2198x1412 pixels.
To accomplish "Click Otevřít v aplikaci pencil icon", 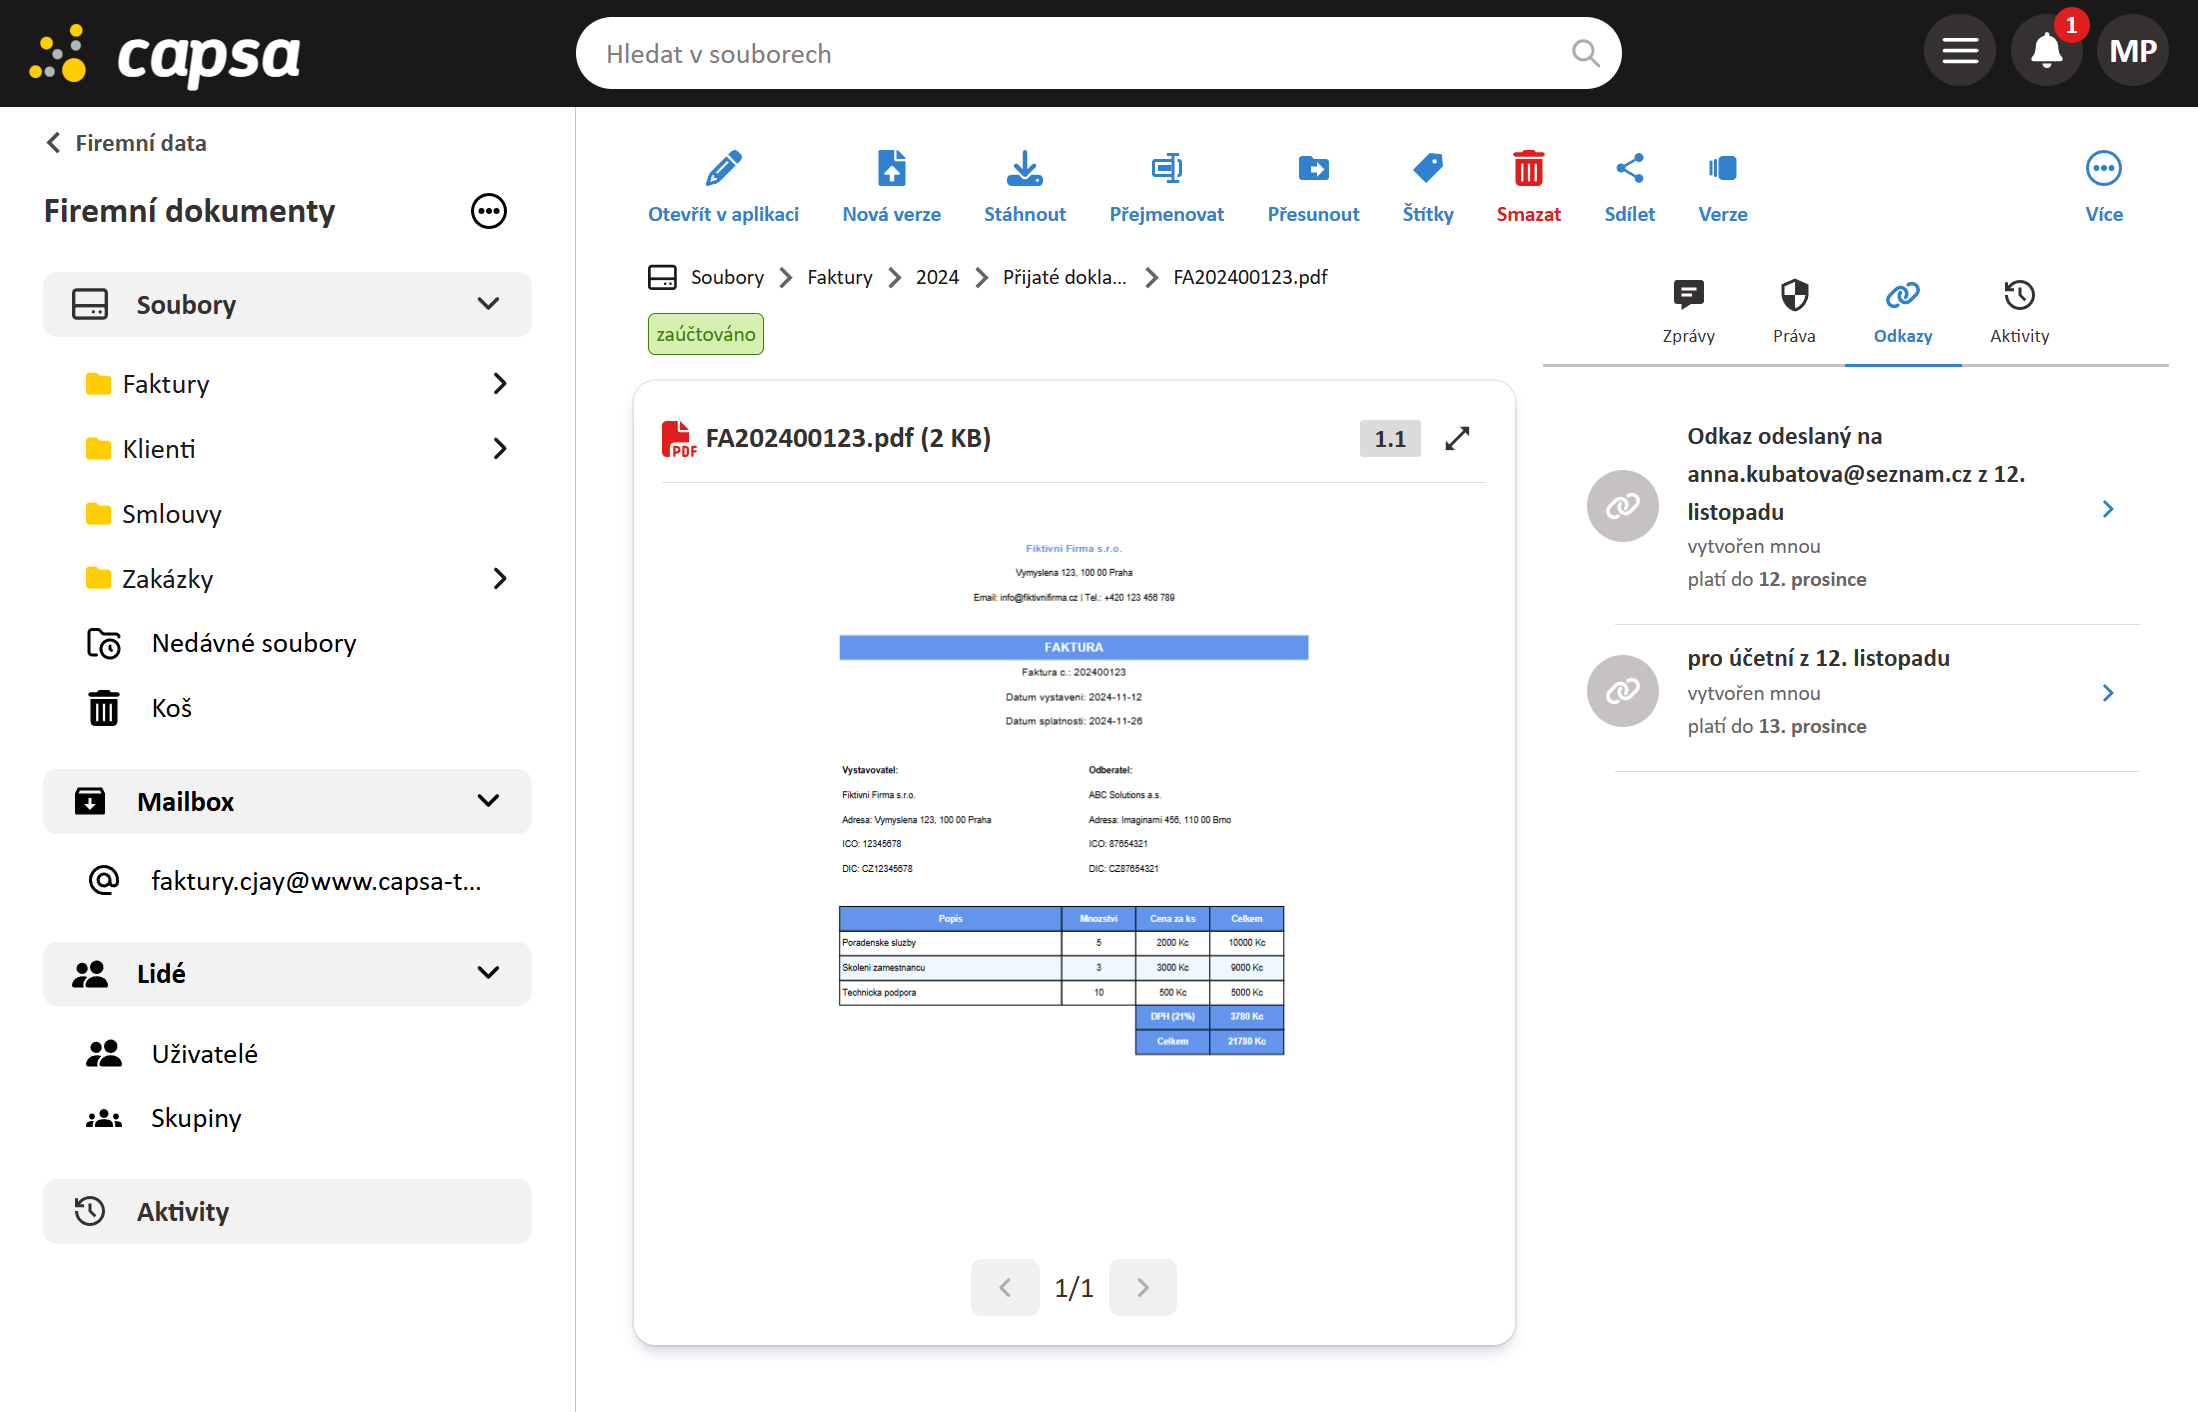I will [x=723, y=170].
